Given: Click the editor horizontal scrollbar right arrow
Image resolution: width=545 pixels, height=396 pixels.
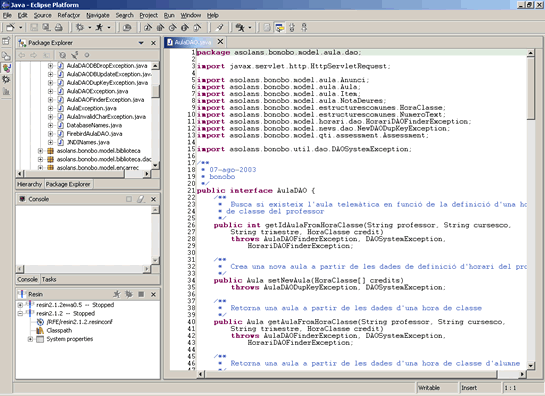Looking at the screenshot, I should point(522,374).
